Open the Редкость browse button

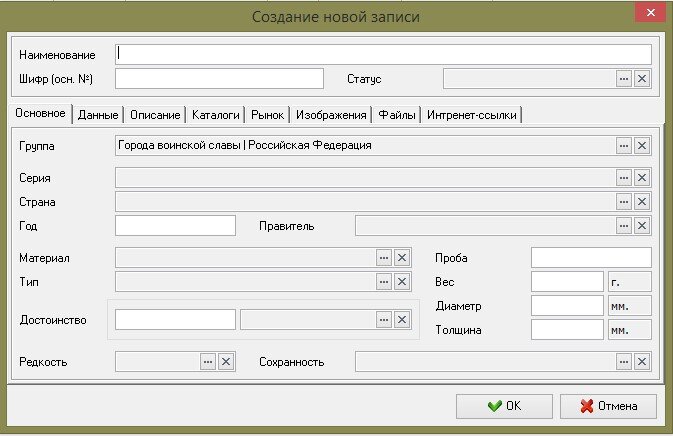[208, 362]
